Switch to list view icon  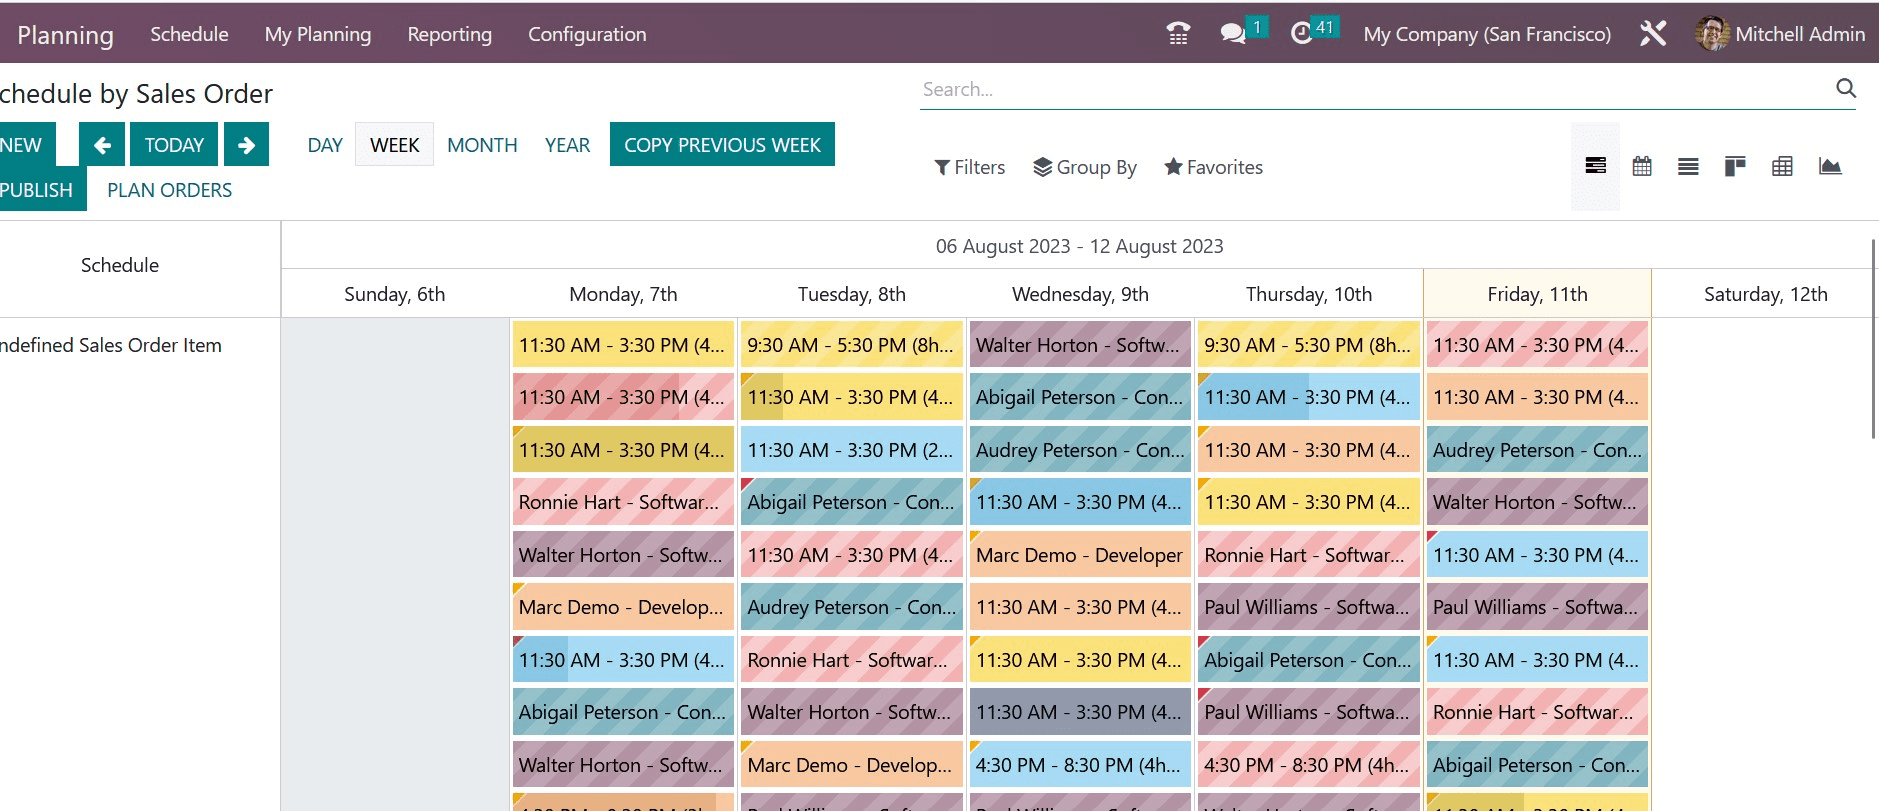(x=1688, y=166)
